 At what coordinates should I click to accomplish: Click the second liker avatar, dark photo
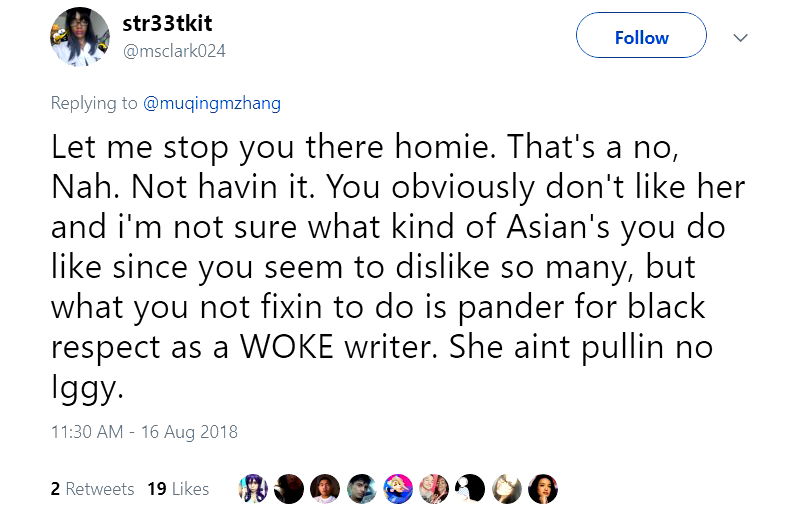288,488
